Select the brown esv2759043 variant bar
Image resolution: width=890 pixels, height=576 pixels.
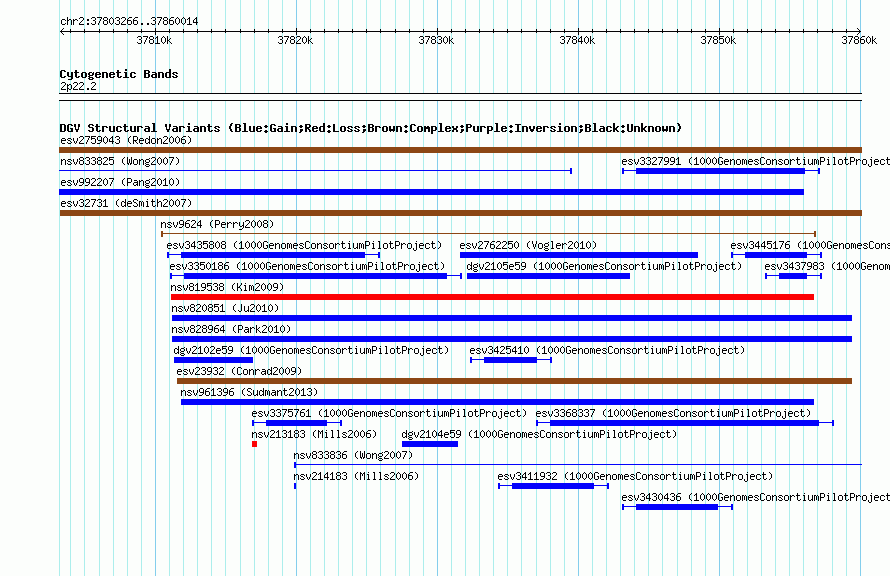click(460, 150)
